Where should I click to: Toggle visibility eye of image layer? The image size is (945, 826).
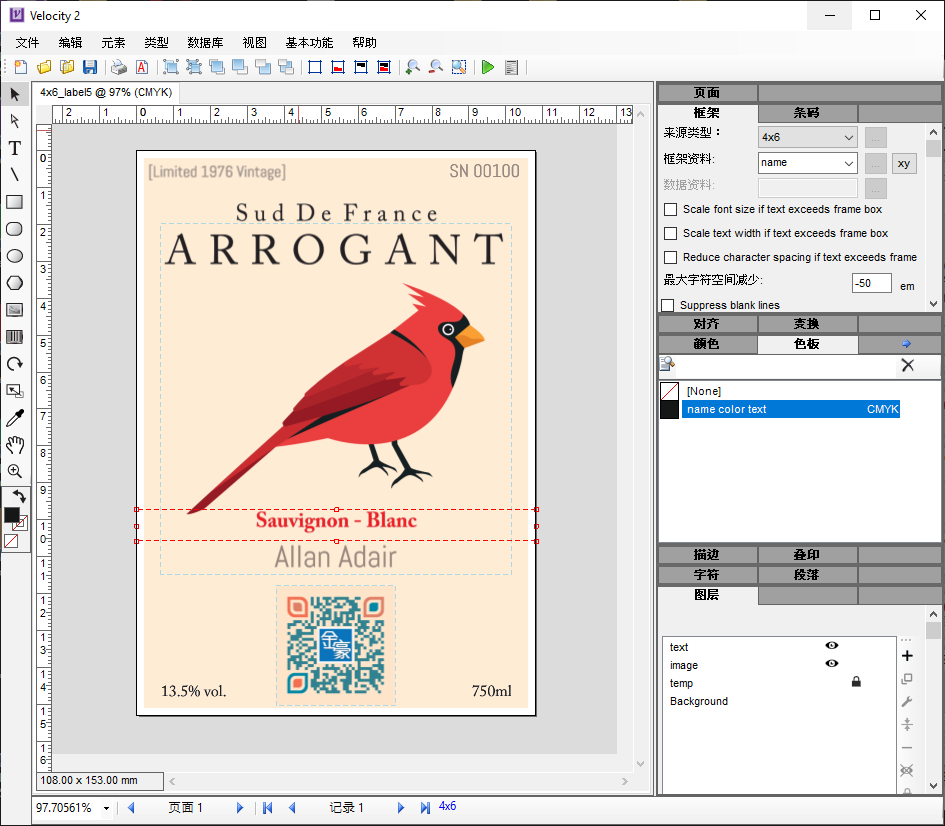coord(831,664)
